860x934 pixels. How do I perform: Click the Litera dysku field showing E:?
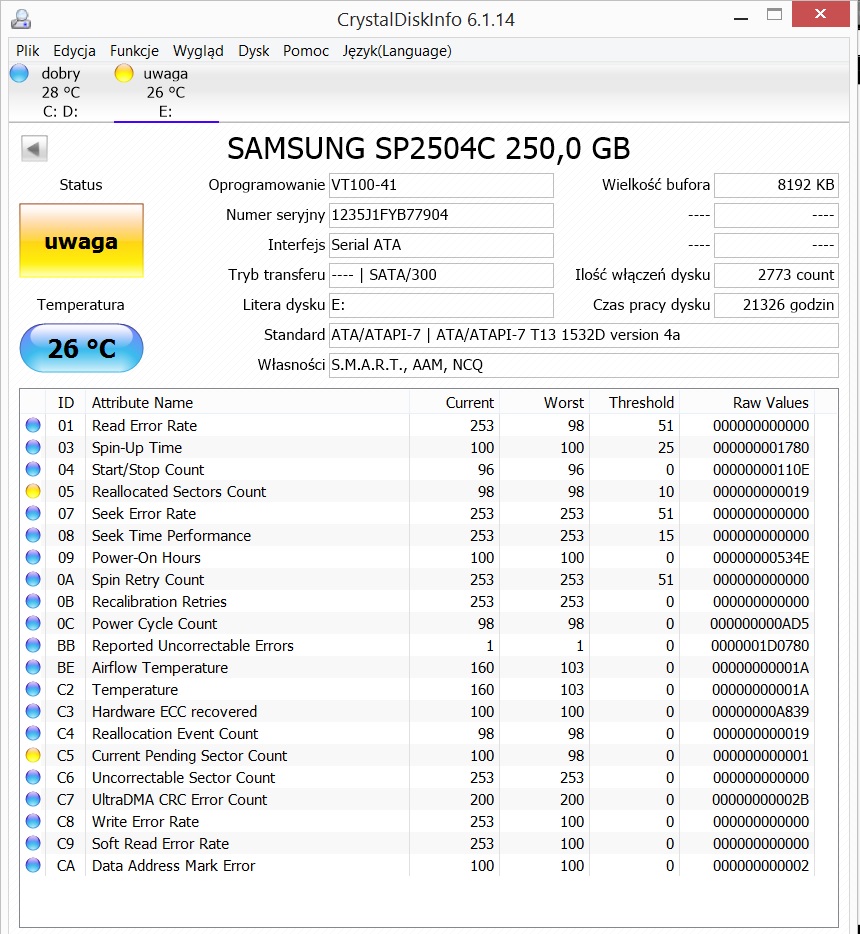(x=441, y=305)
